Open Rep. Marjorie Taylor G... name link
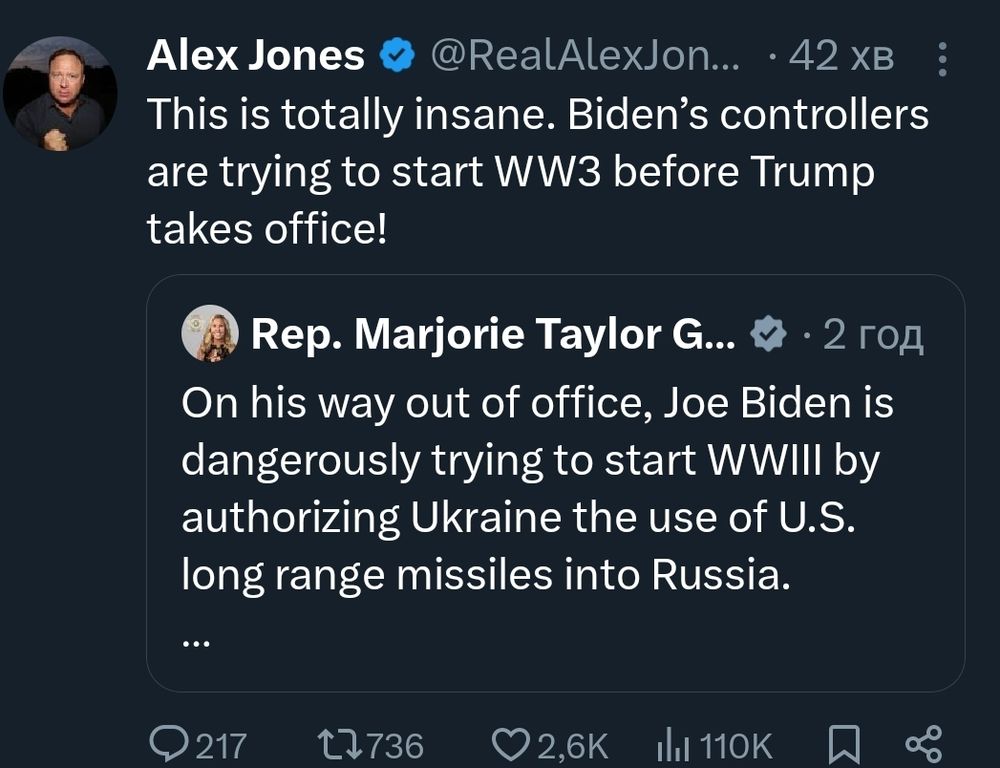Screen dimensions: 1000x768 point(493,334)
